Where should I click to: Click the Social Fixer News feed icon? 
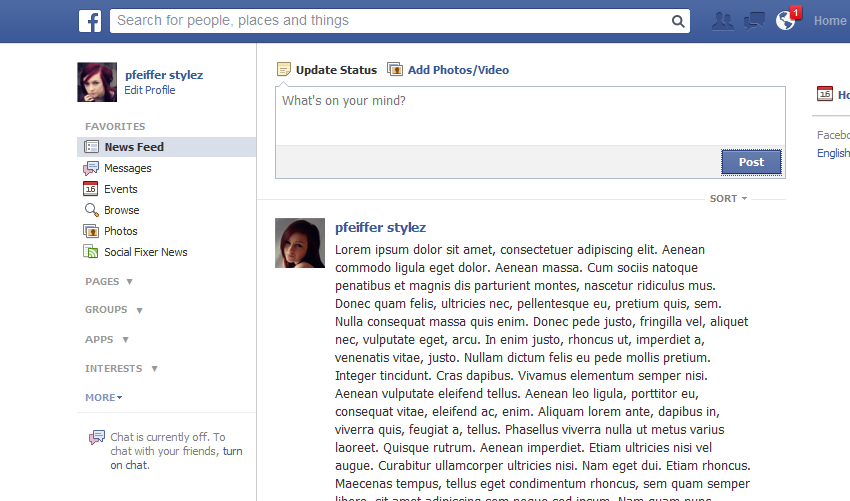click(91, 252)
